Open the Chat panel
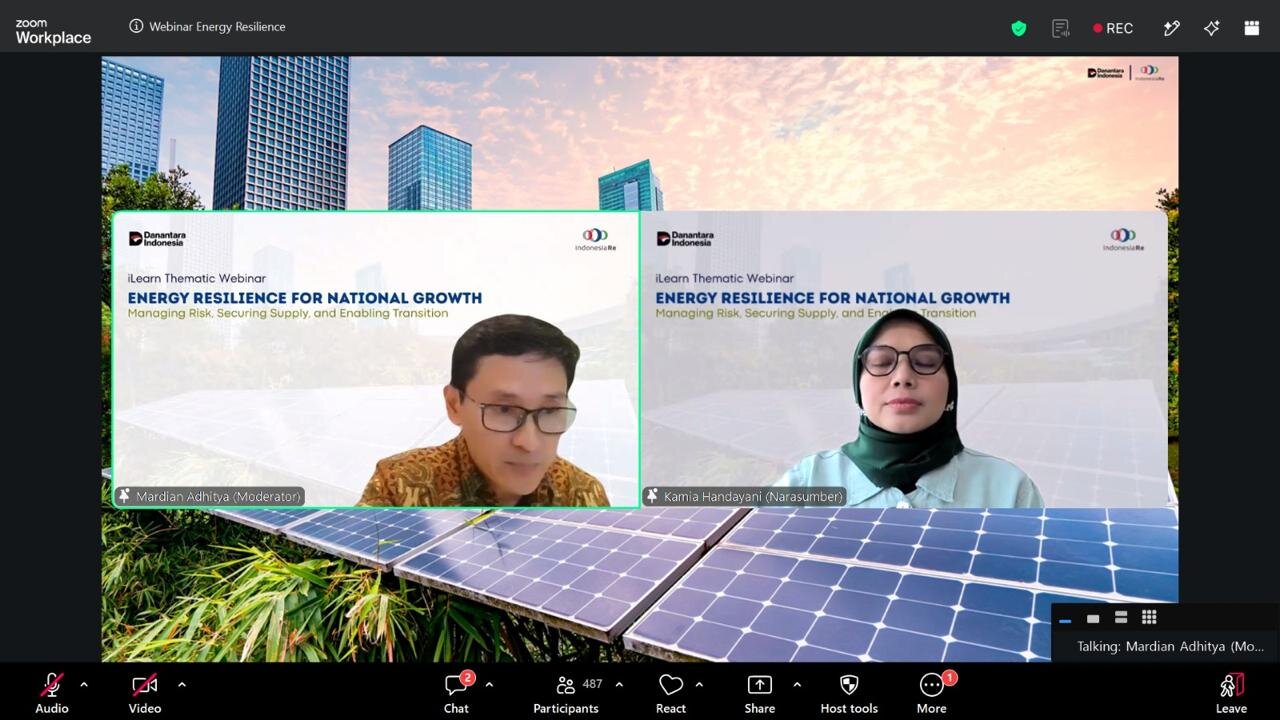The width and height of the screenshot is (1280, 720). coord(457,692)
